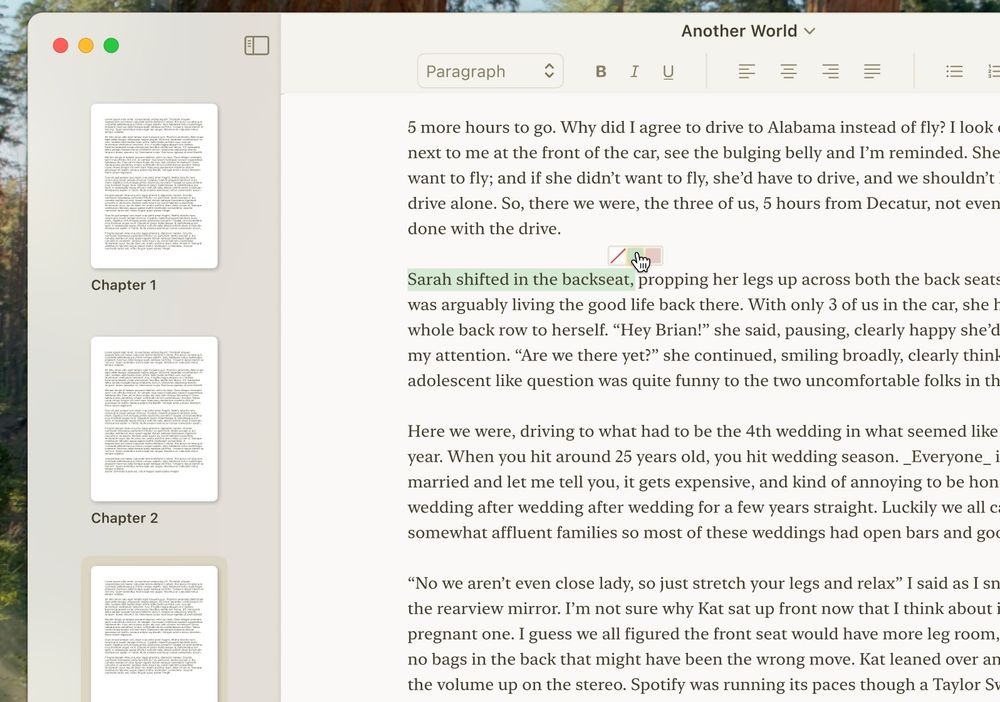Viewport: 1000px width, 702px height.
Task: Click highlighted text 'Sarah shifted in the backseat,'
Action: tap(520, 279)
